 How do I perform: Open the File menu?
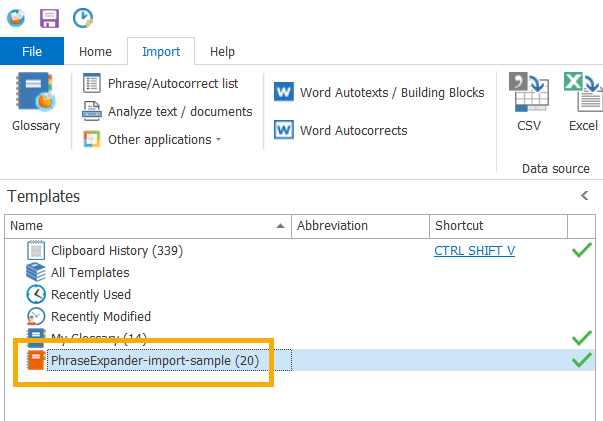(x=32, y=51)
